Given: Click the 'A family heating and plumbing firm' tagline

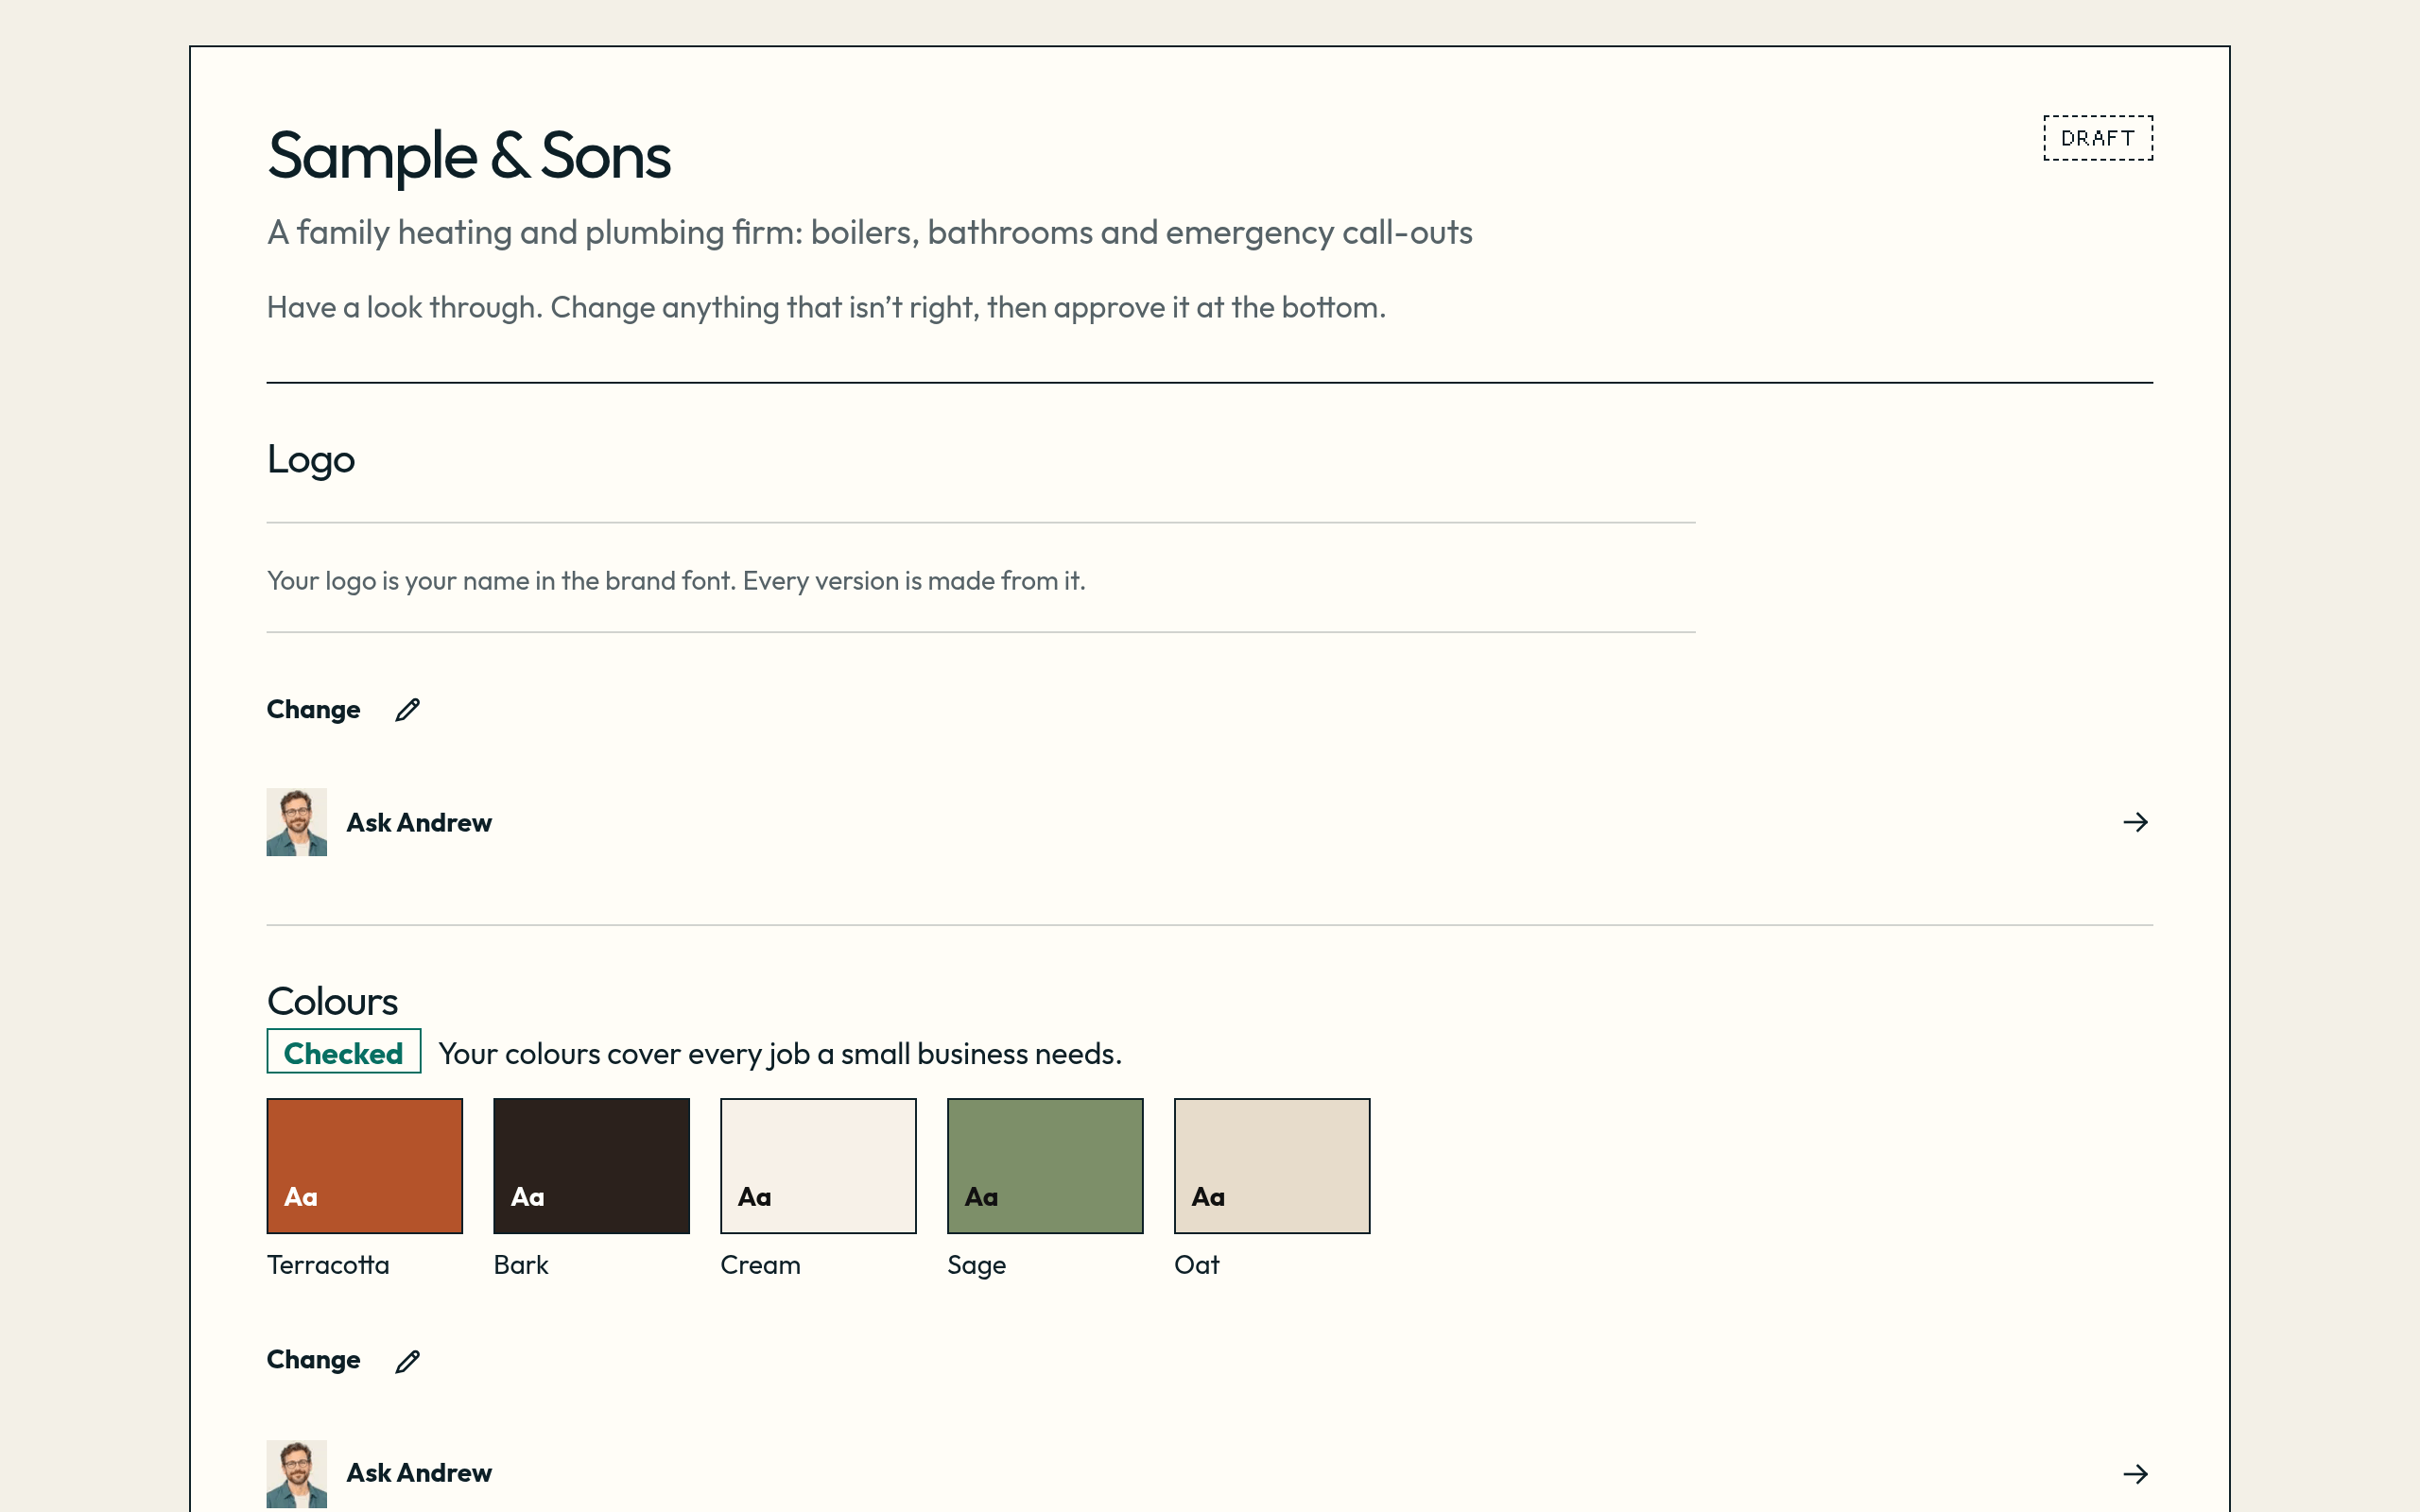Looking at the screenshot, I should (869, 233).
